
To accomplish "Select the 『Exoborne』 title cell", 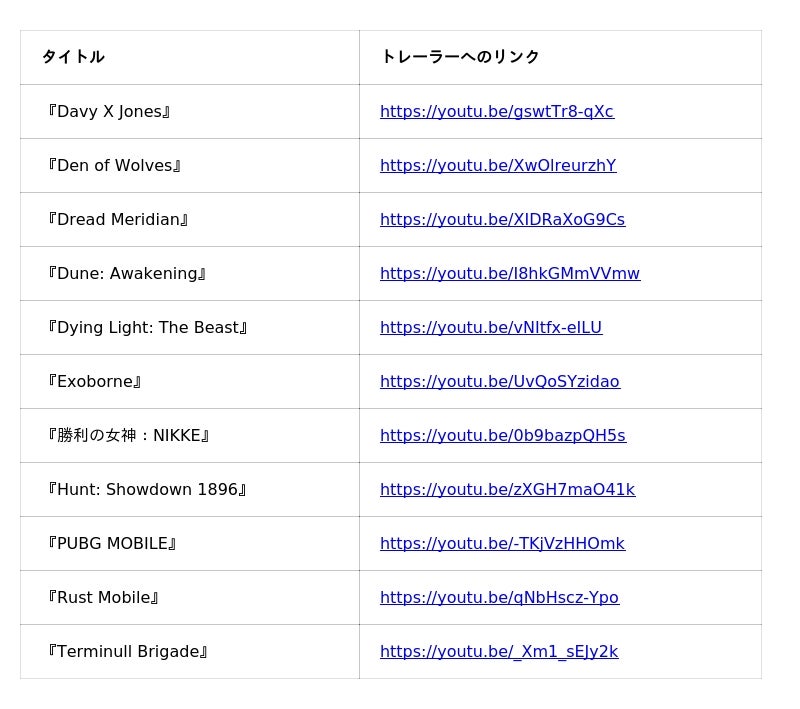I will [x=95, y=382].
